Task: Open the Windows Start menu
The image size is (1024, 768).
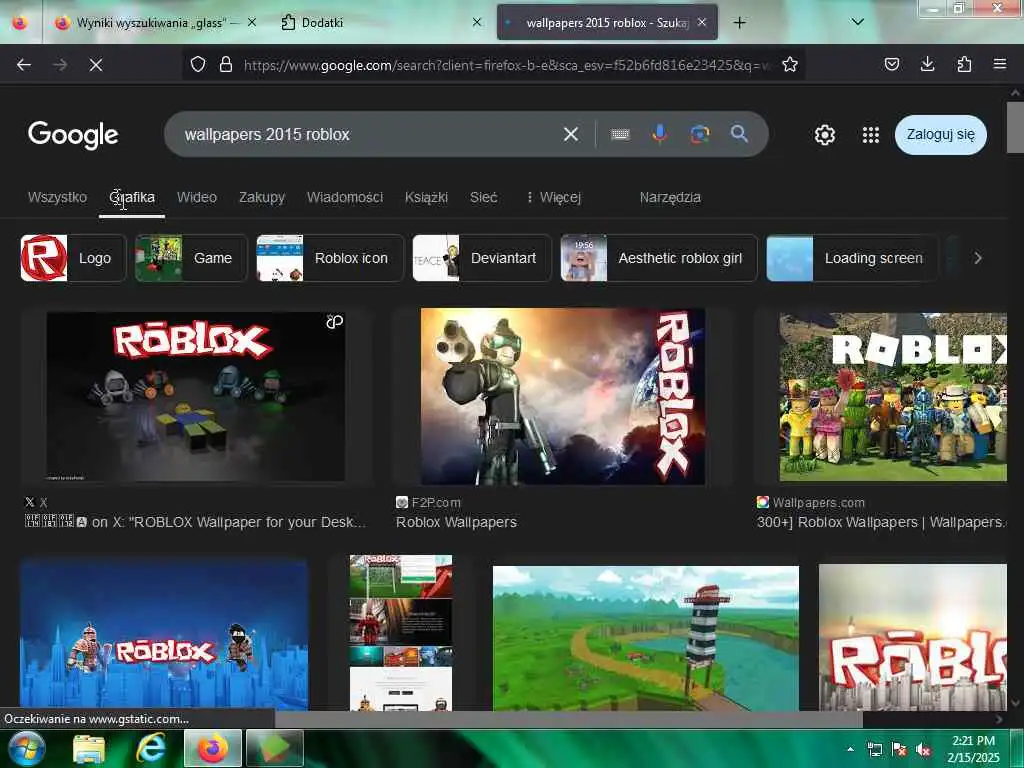Action: [27, 748]
